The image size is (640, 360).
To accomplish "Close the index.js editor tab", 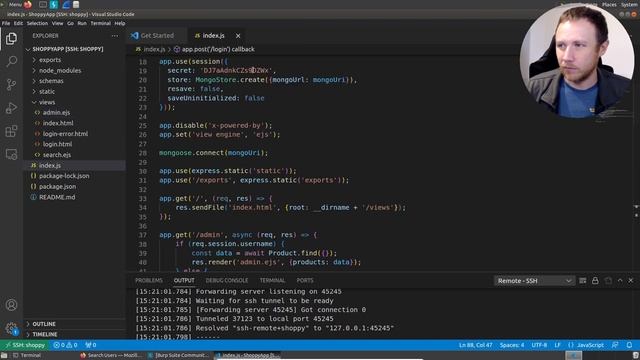I will (x=238, y=36).
